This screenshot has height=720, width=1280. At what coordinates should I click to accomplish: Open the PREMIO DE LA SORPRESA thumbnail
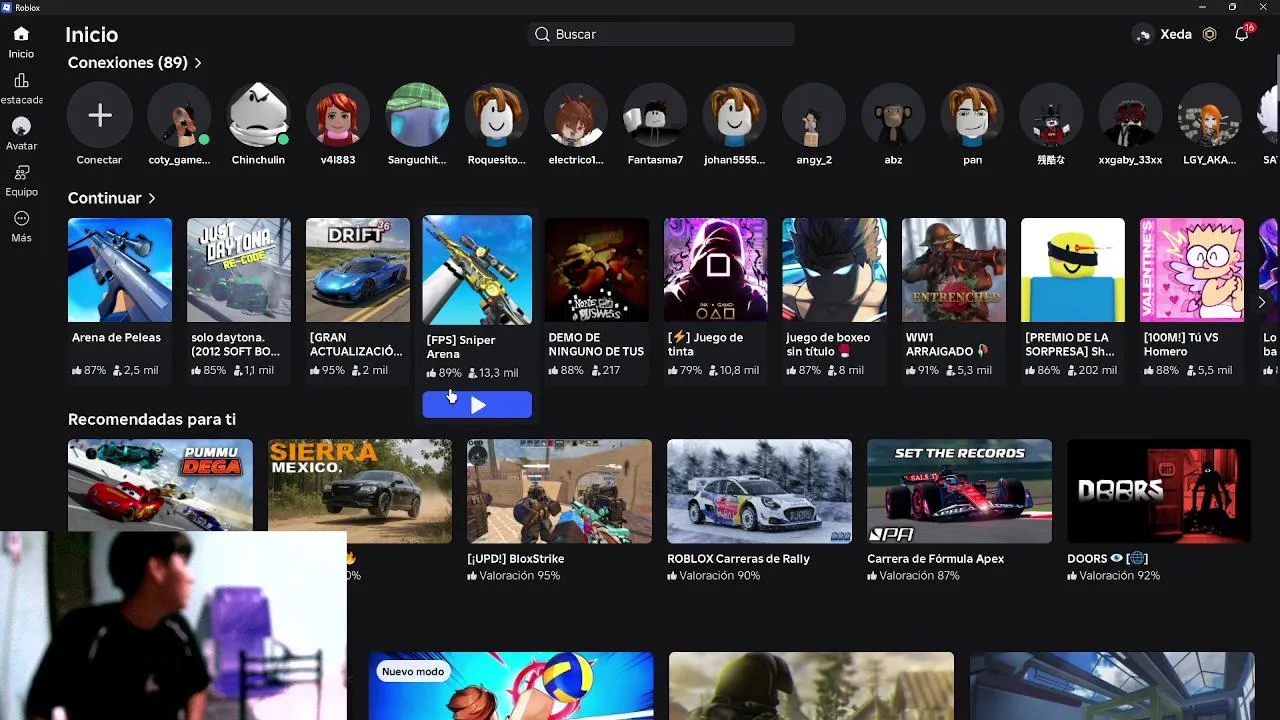click(1073, 270)
